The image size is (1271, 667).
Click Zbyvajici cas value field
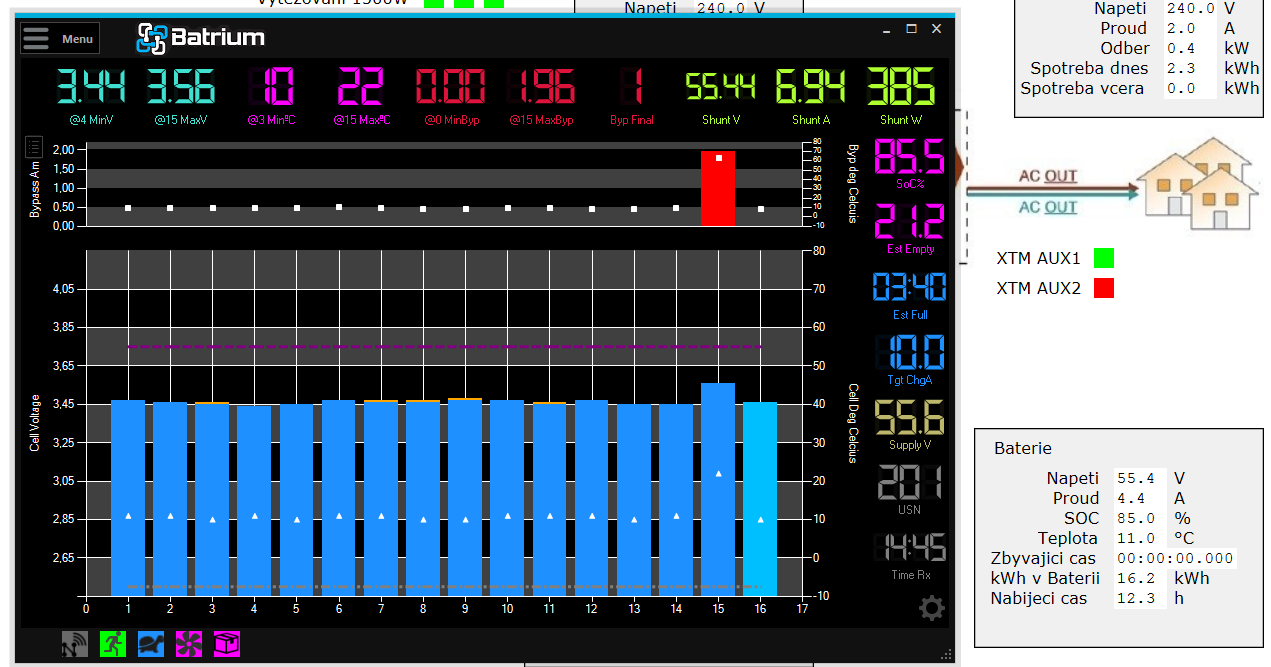coord(1175,558)
